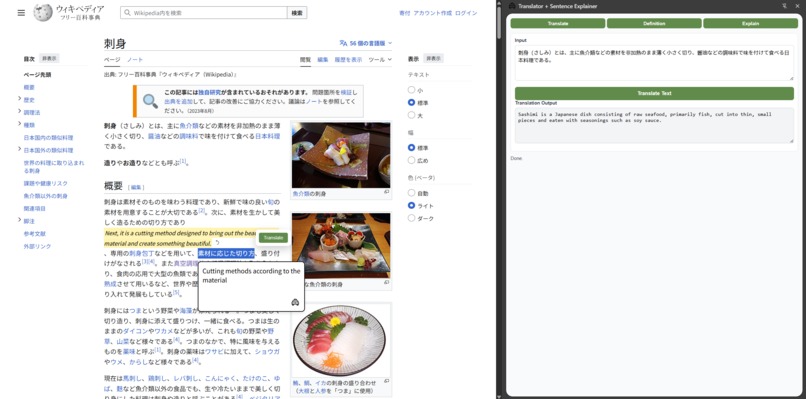The image size is (806, 399).
Task: Open the 独自研究 link in the notice box
Action: (210, 92)
